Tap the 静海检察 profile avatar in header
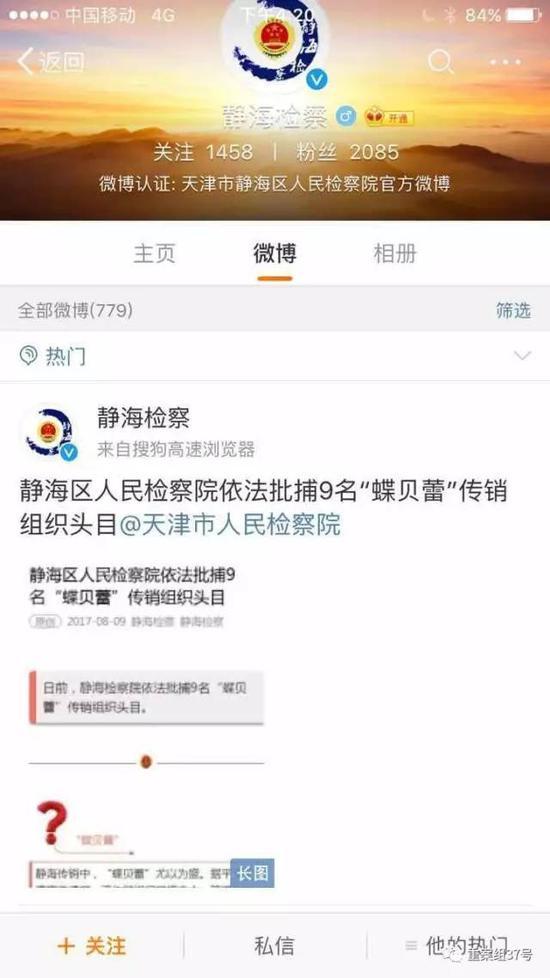The width and height of the screenshot is (550, 978). coord(274,42)
